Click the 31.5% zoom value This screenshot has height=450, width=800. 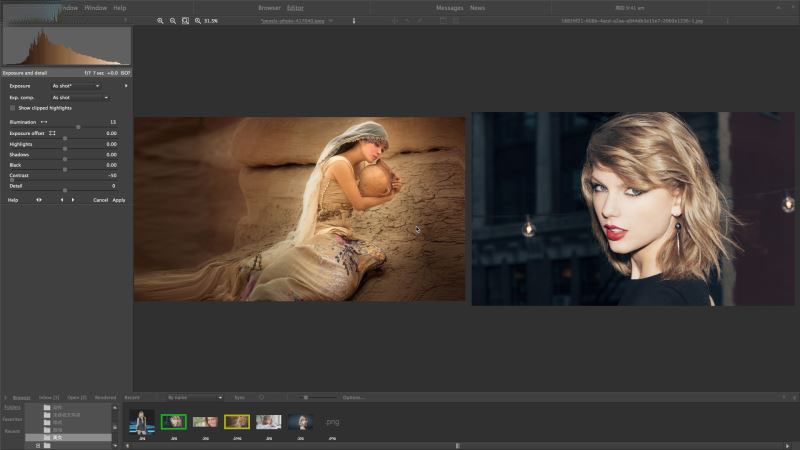tap(211, 21)
